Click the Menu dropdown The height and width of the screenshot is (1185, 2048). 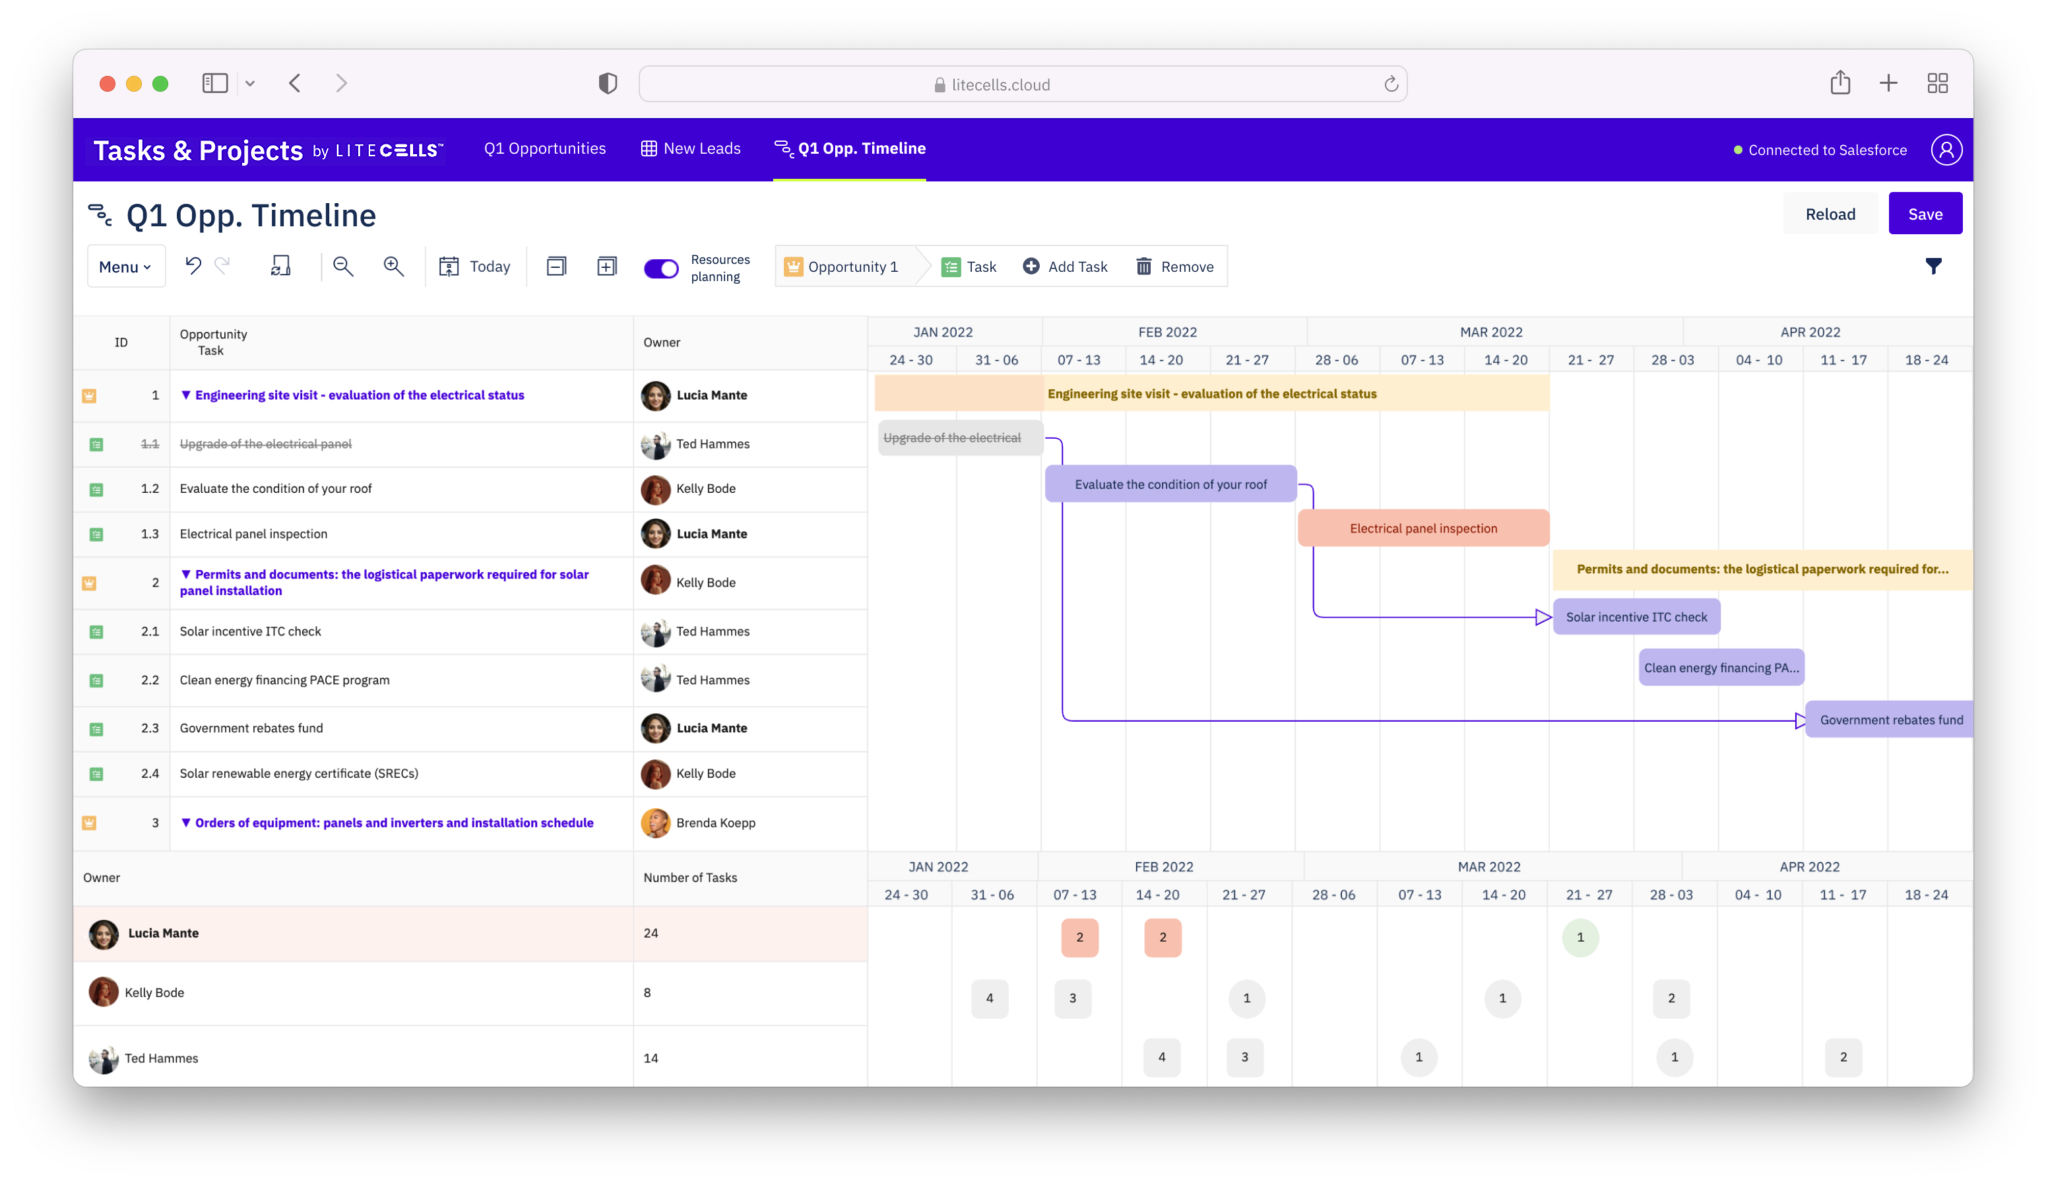click(124, 267)
